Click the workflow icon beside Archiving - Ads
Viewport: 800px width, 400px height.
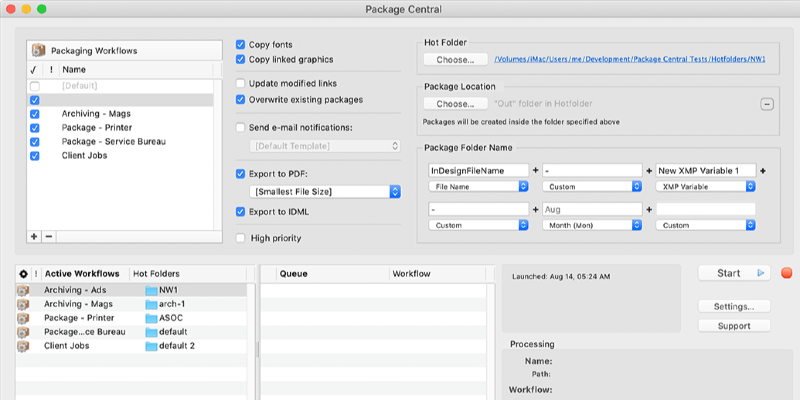(x=23, y=290)
